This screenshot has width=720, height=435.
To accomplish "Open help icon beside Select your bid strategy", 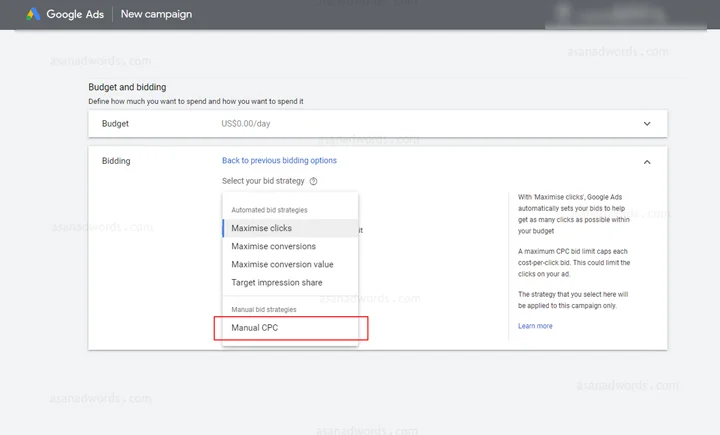I will coord(313,181).
